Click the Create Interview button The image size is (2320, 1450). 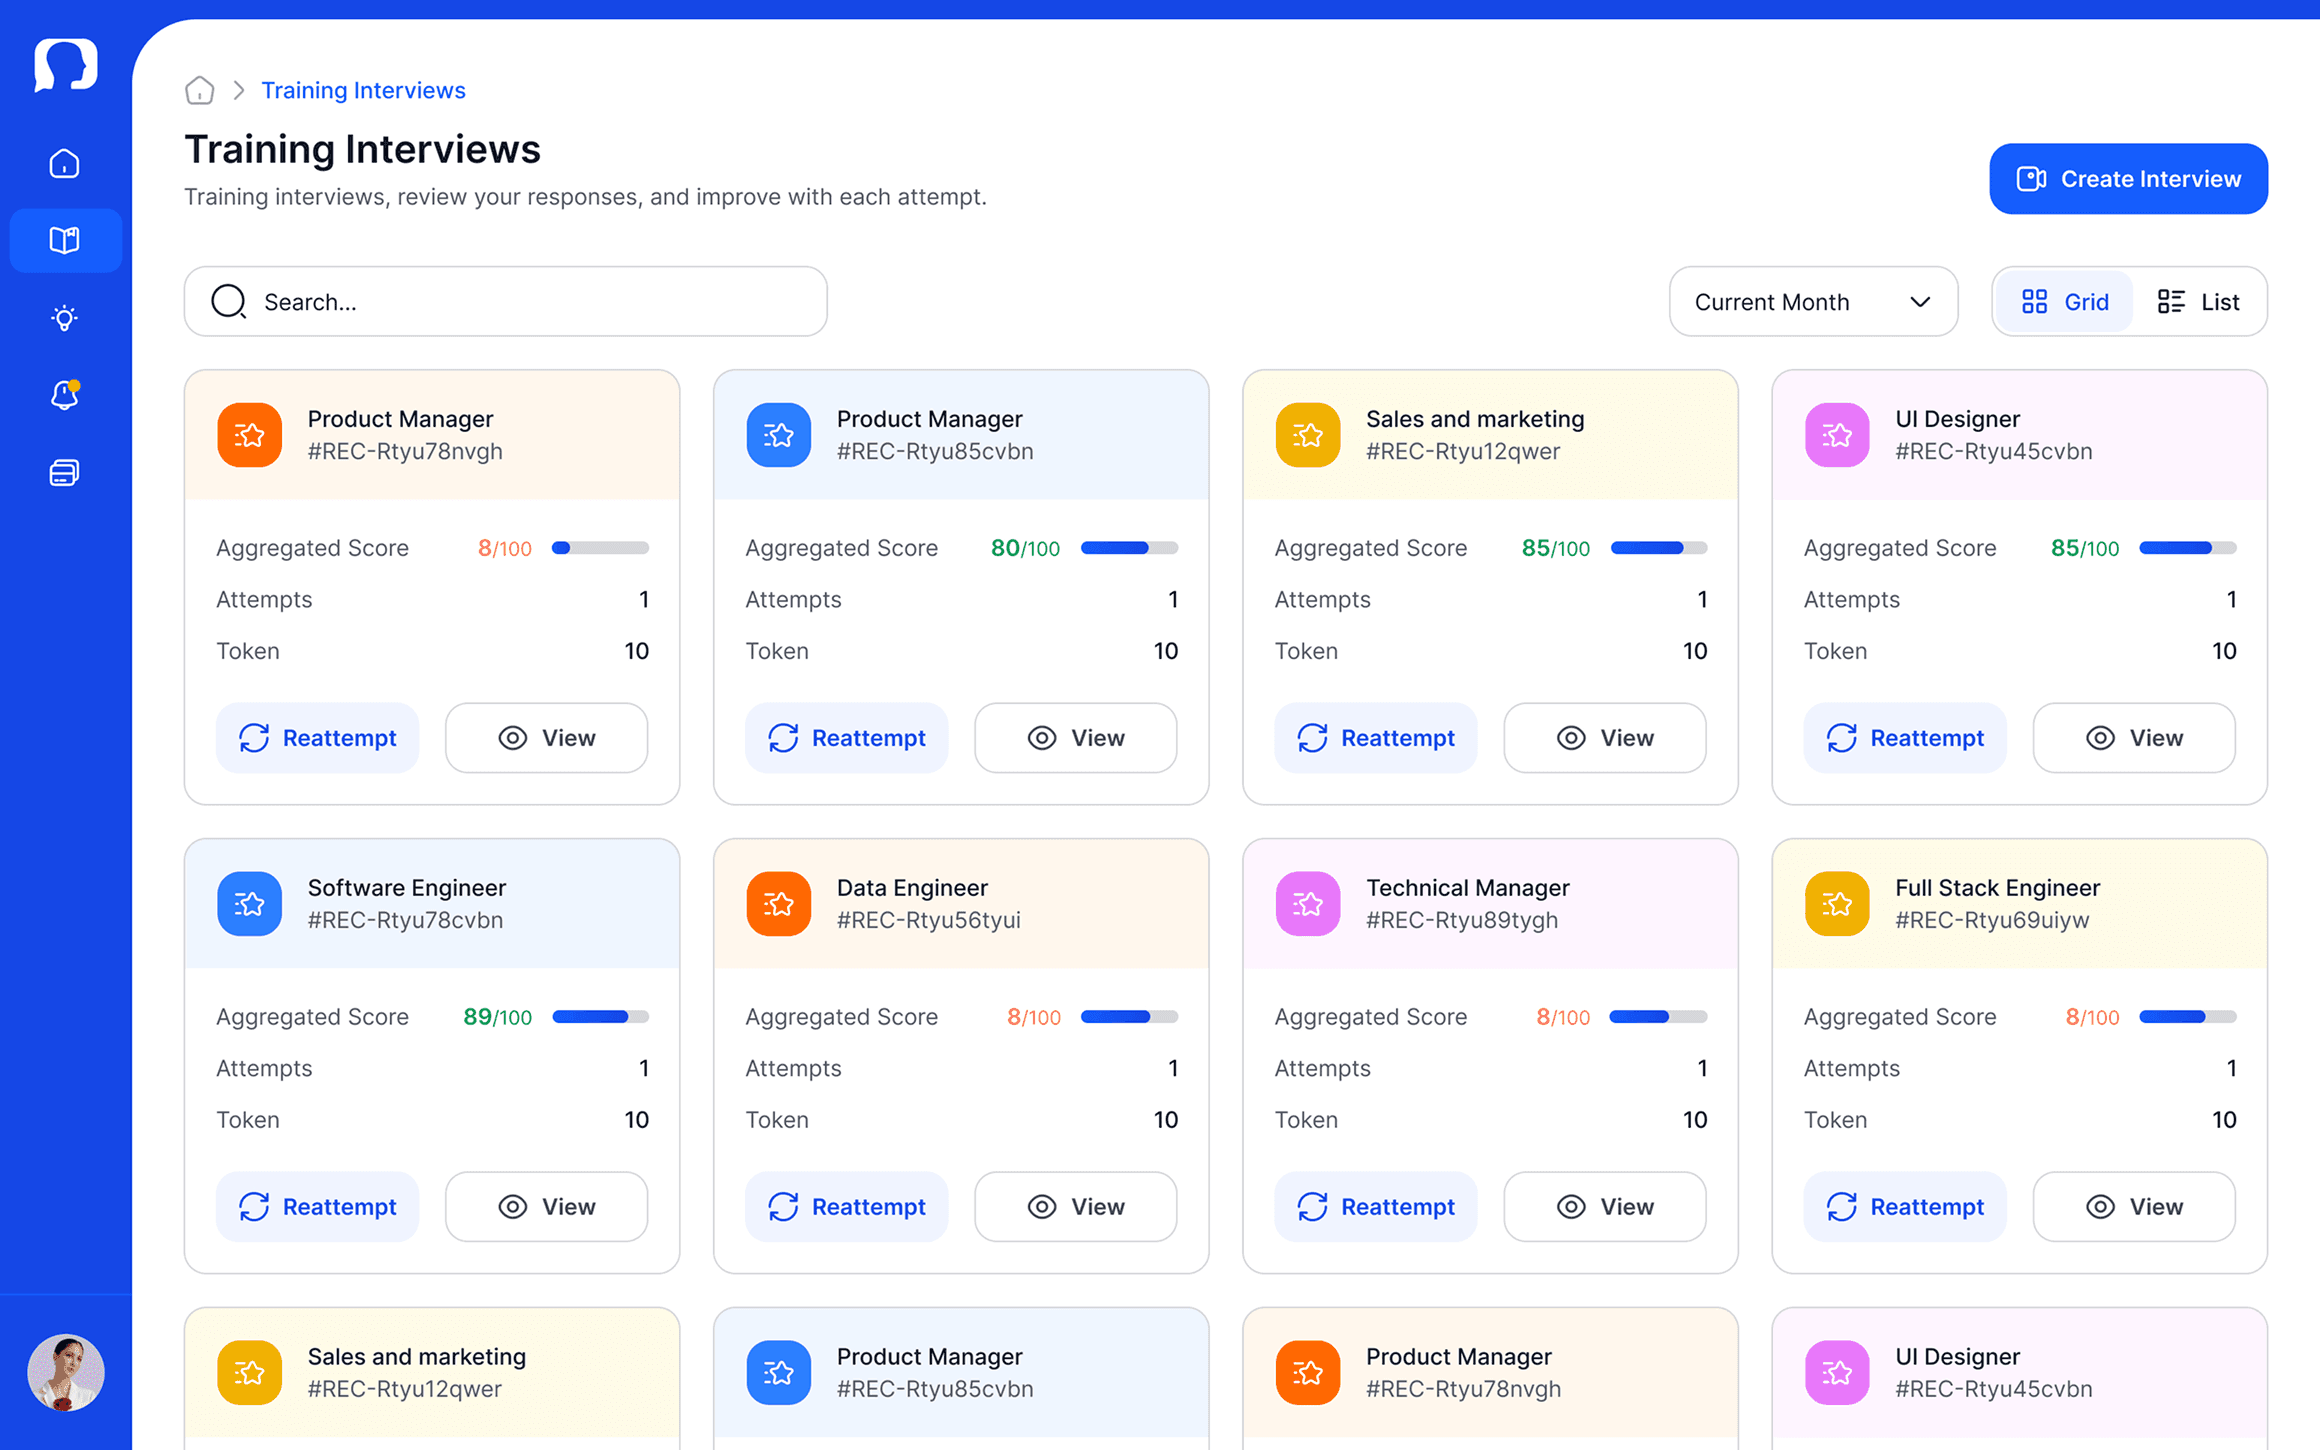[2128, 178]
